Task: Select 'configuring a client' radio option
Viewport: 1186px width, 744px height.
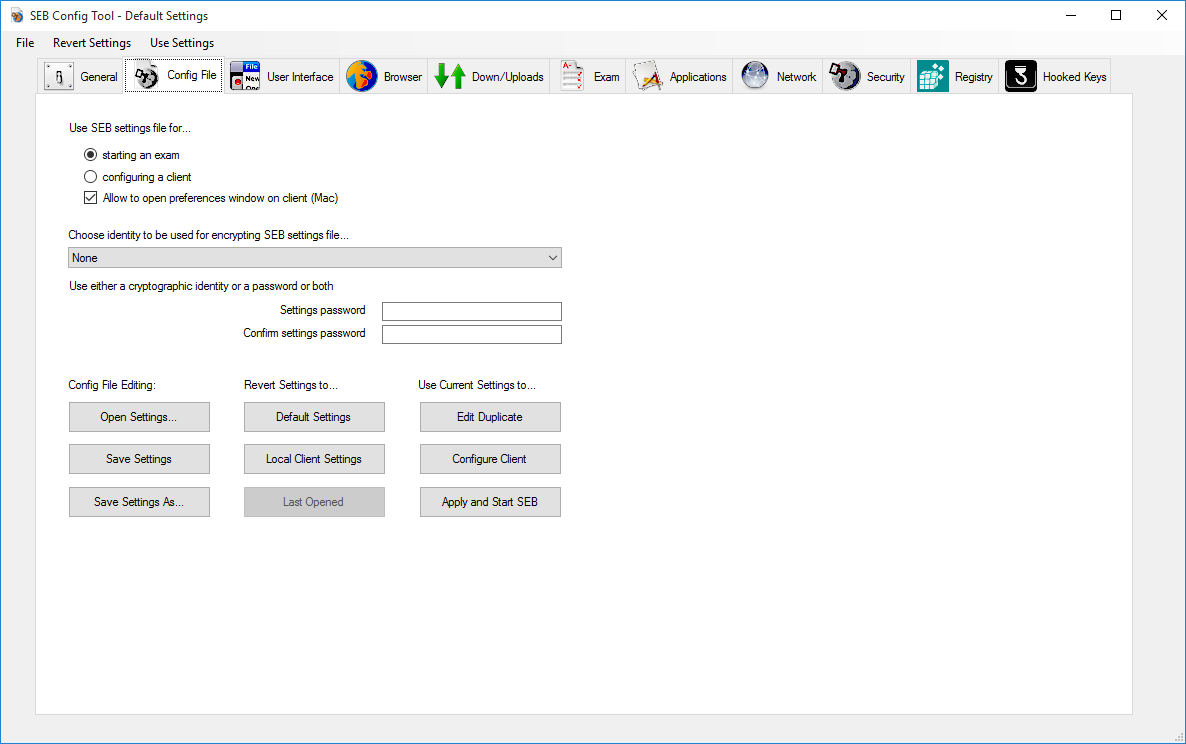Action: pos(91,177)
